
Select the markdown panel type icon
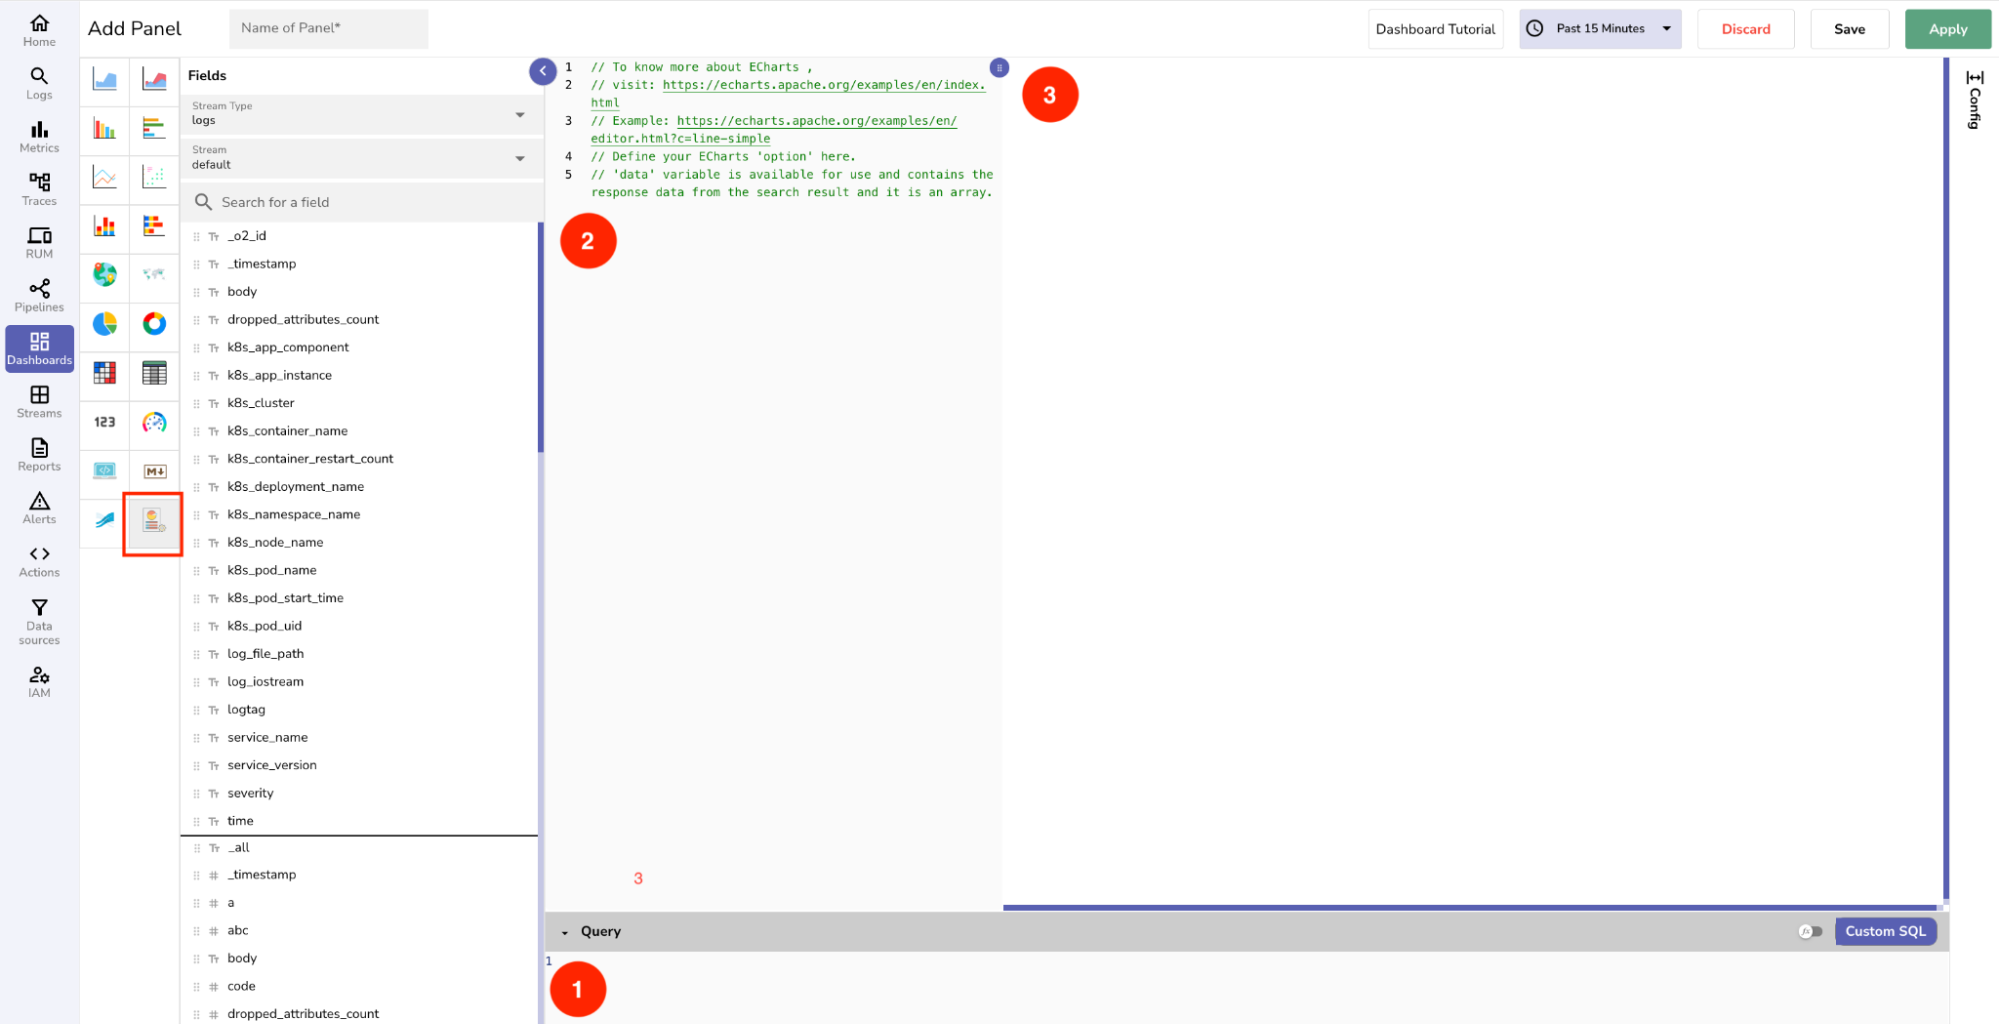point(154,471)
